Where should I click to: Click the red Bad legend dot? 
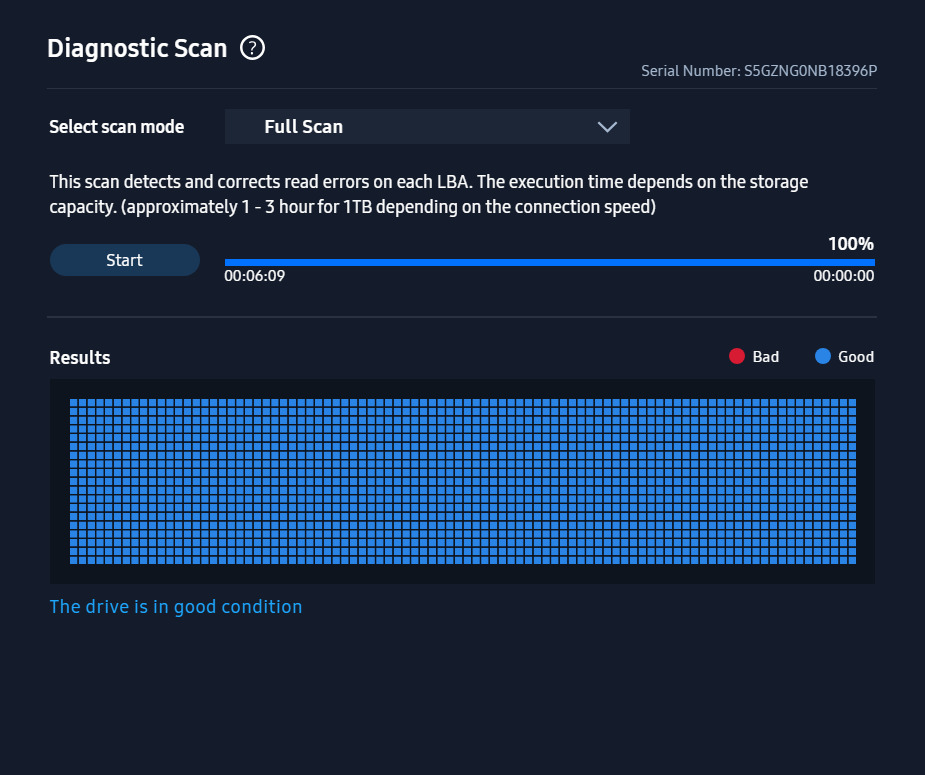(737, 356)
